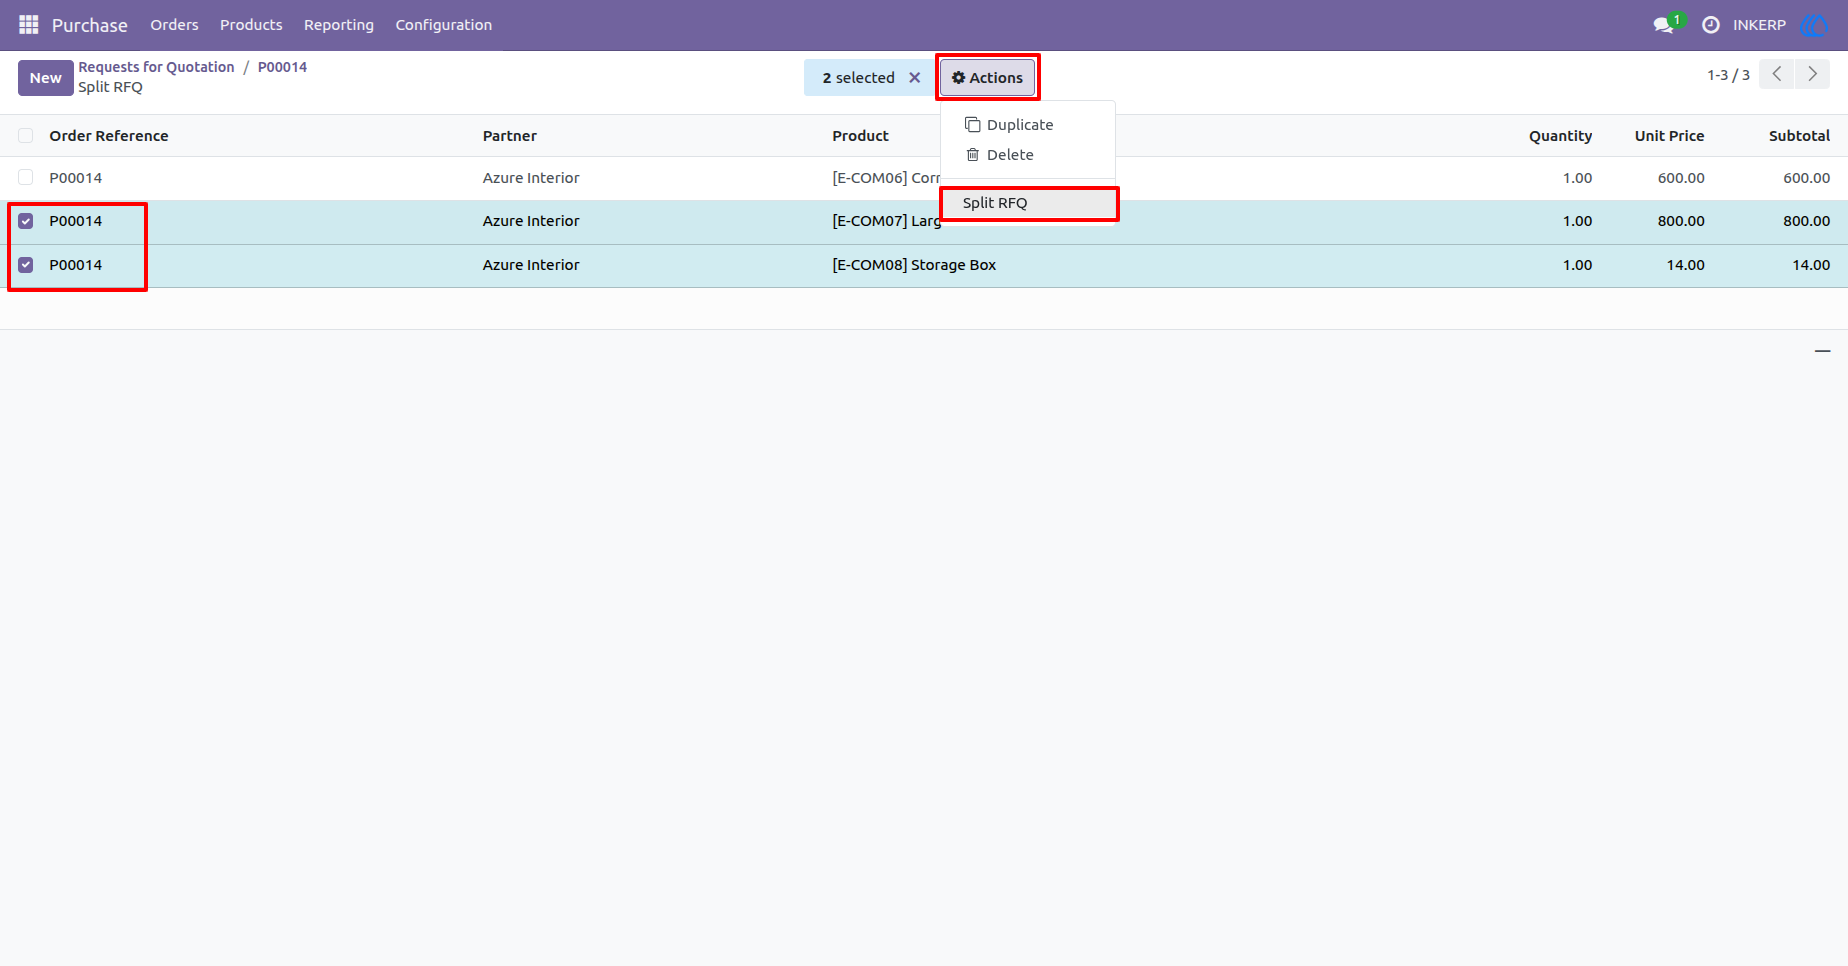The width and height of the screenshot is (1848, 966).
Task: Uncheck the Storage Box row checkbox
Action: coord(26,265)
